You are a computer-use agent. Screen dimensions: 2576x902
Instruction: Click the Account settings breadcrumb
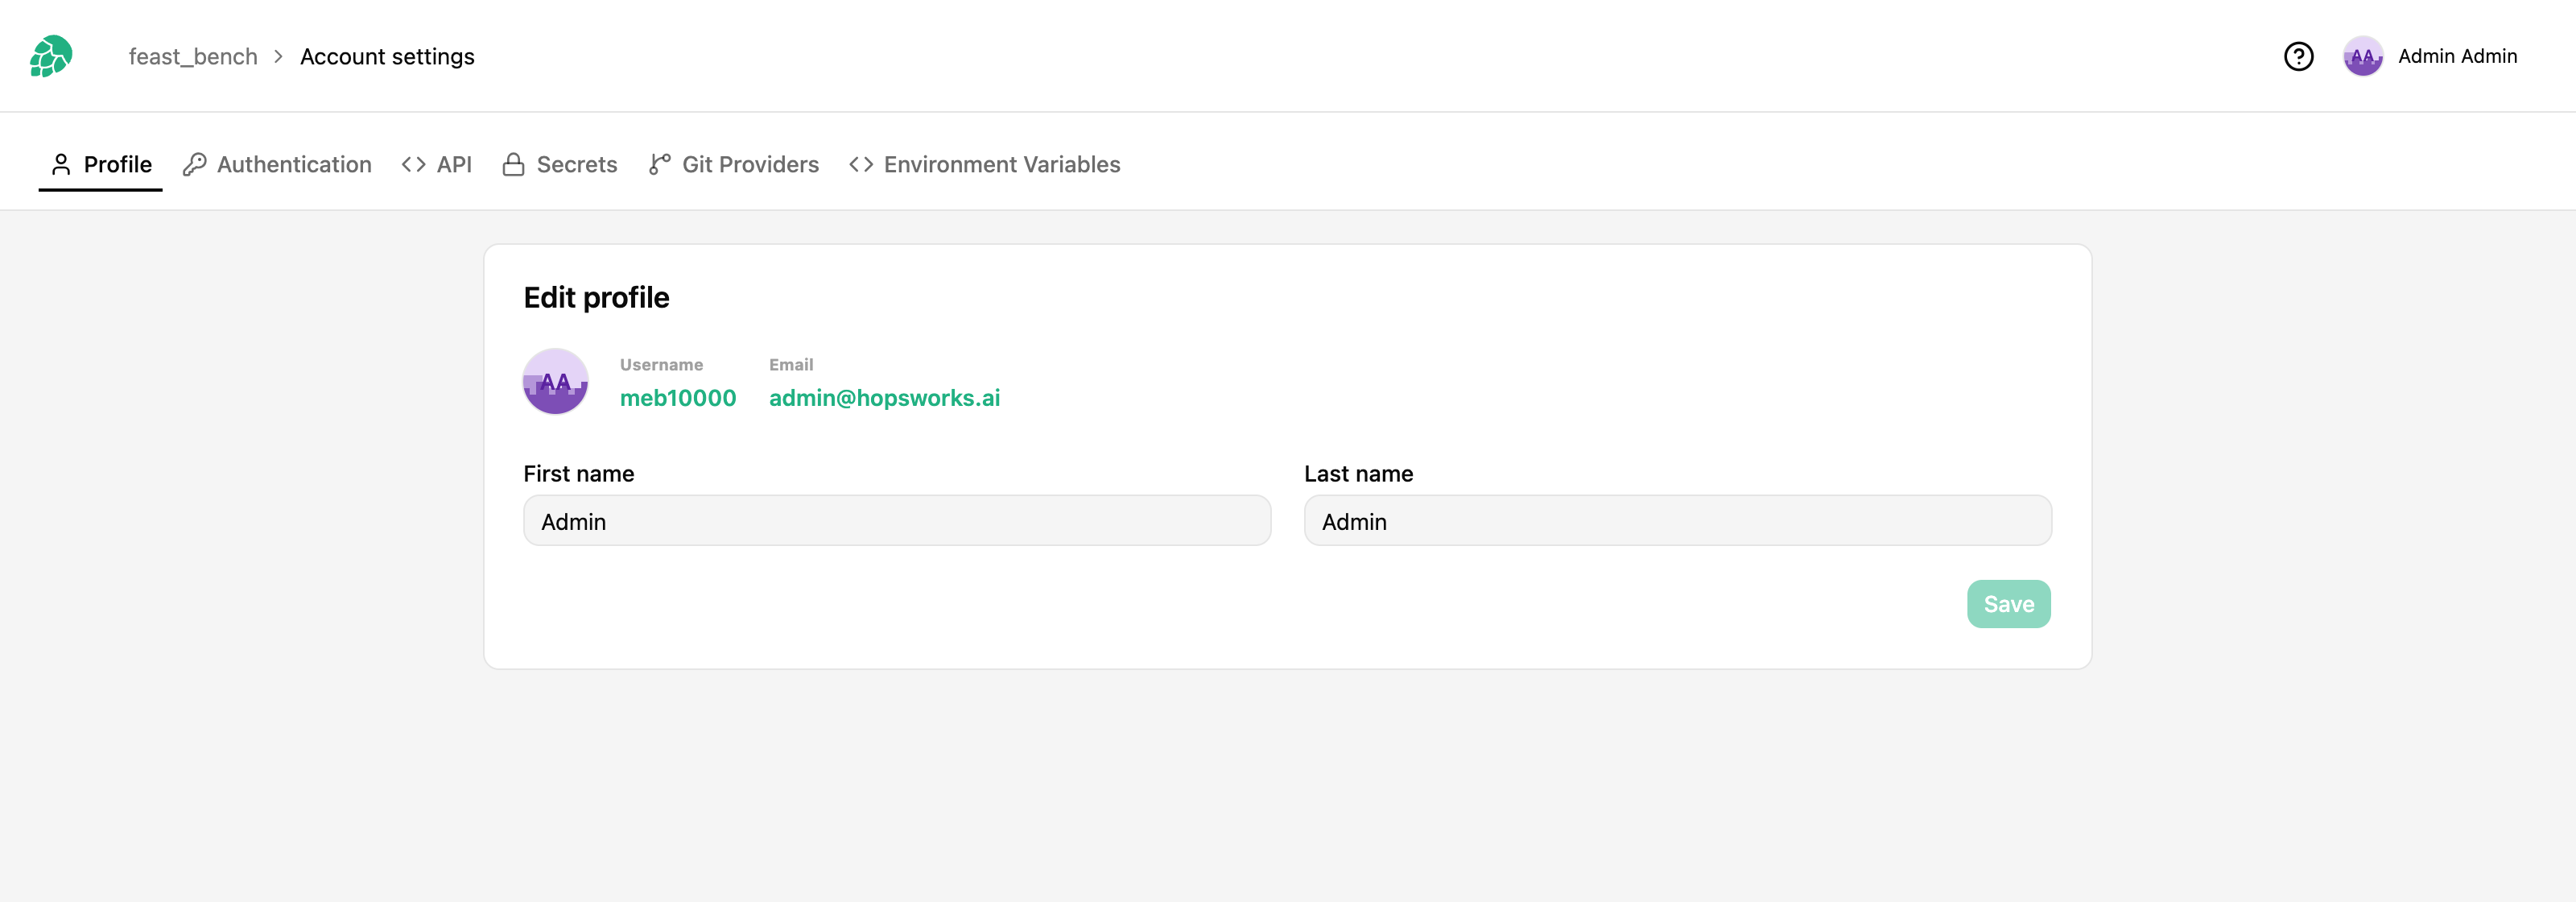pos(387,57)
